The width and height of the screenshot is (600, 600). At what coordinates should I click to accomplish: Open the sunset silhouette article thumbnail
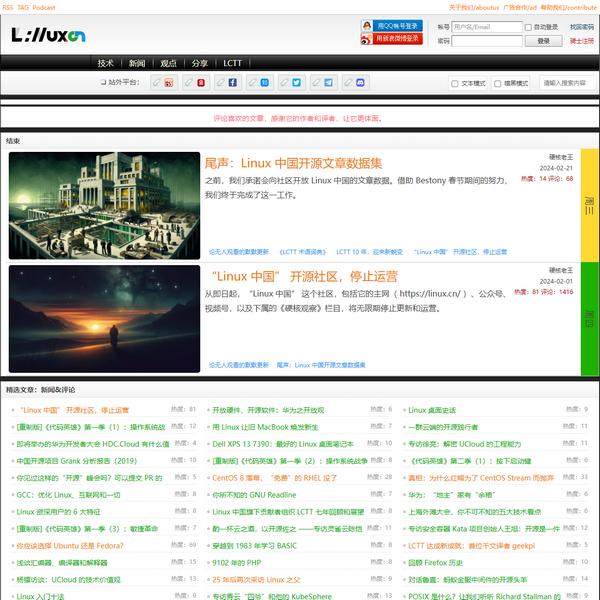coord(105,318)
